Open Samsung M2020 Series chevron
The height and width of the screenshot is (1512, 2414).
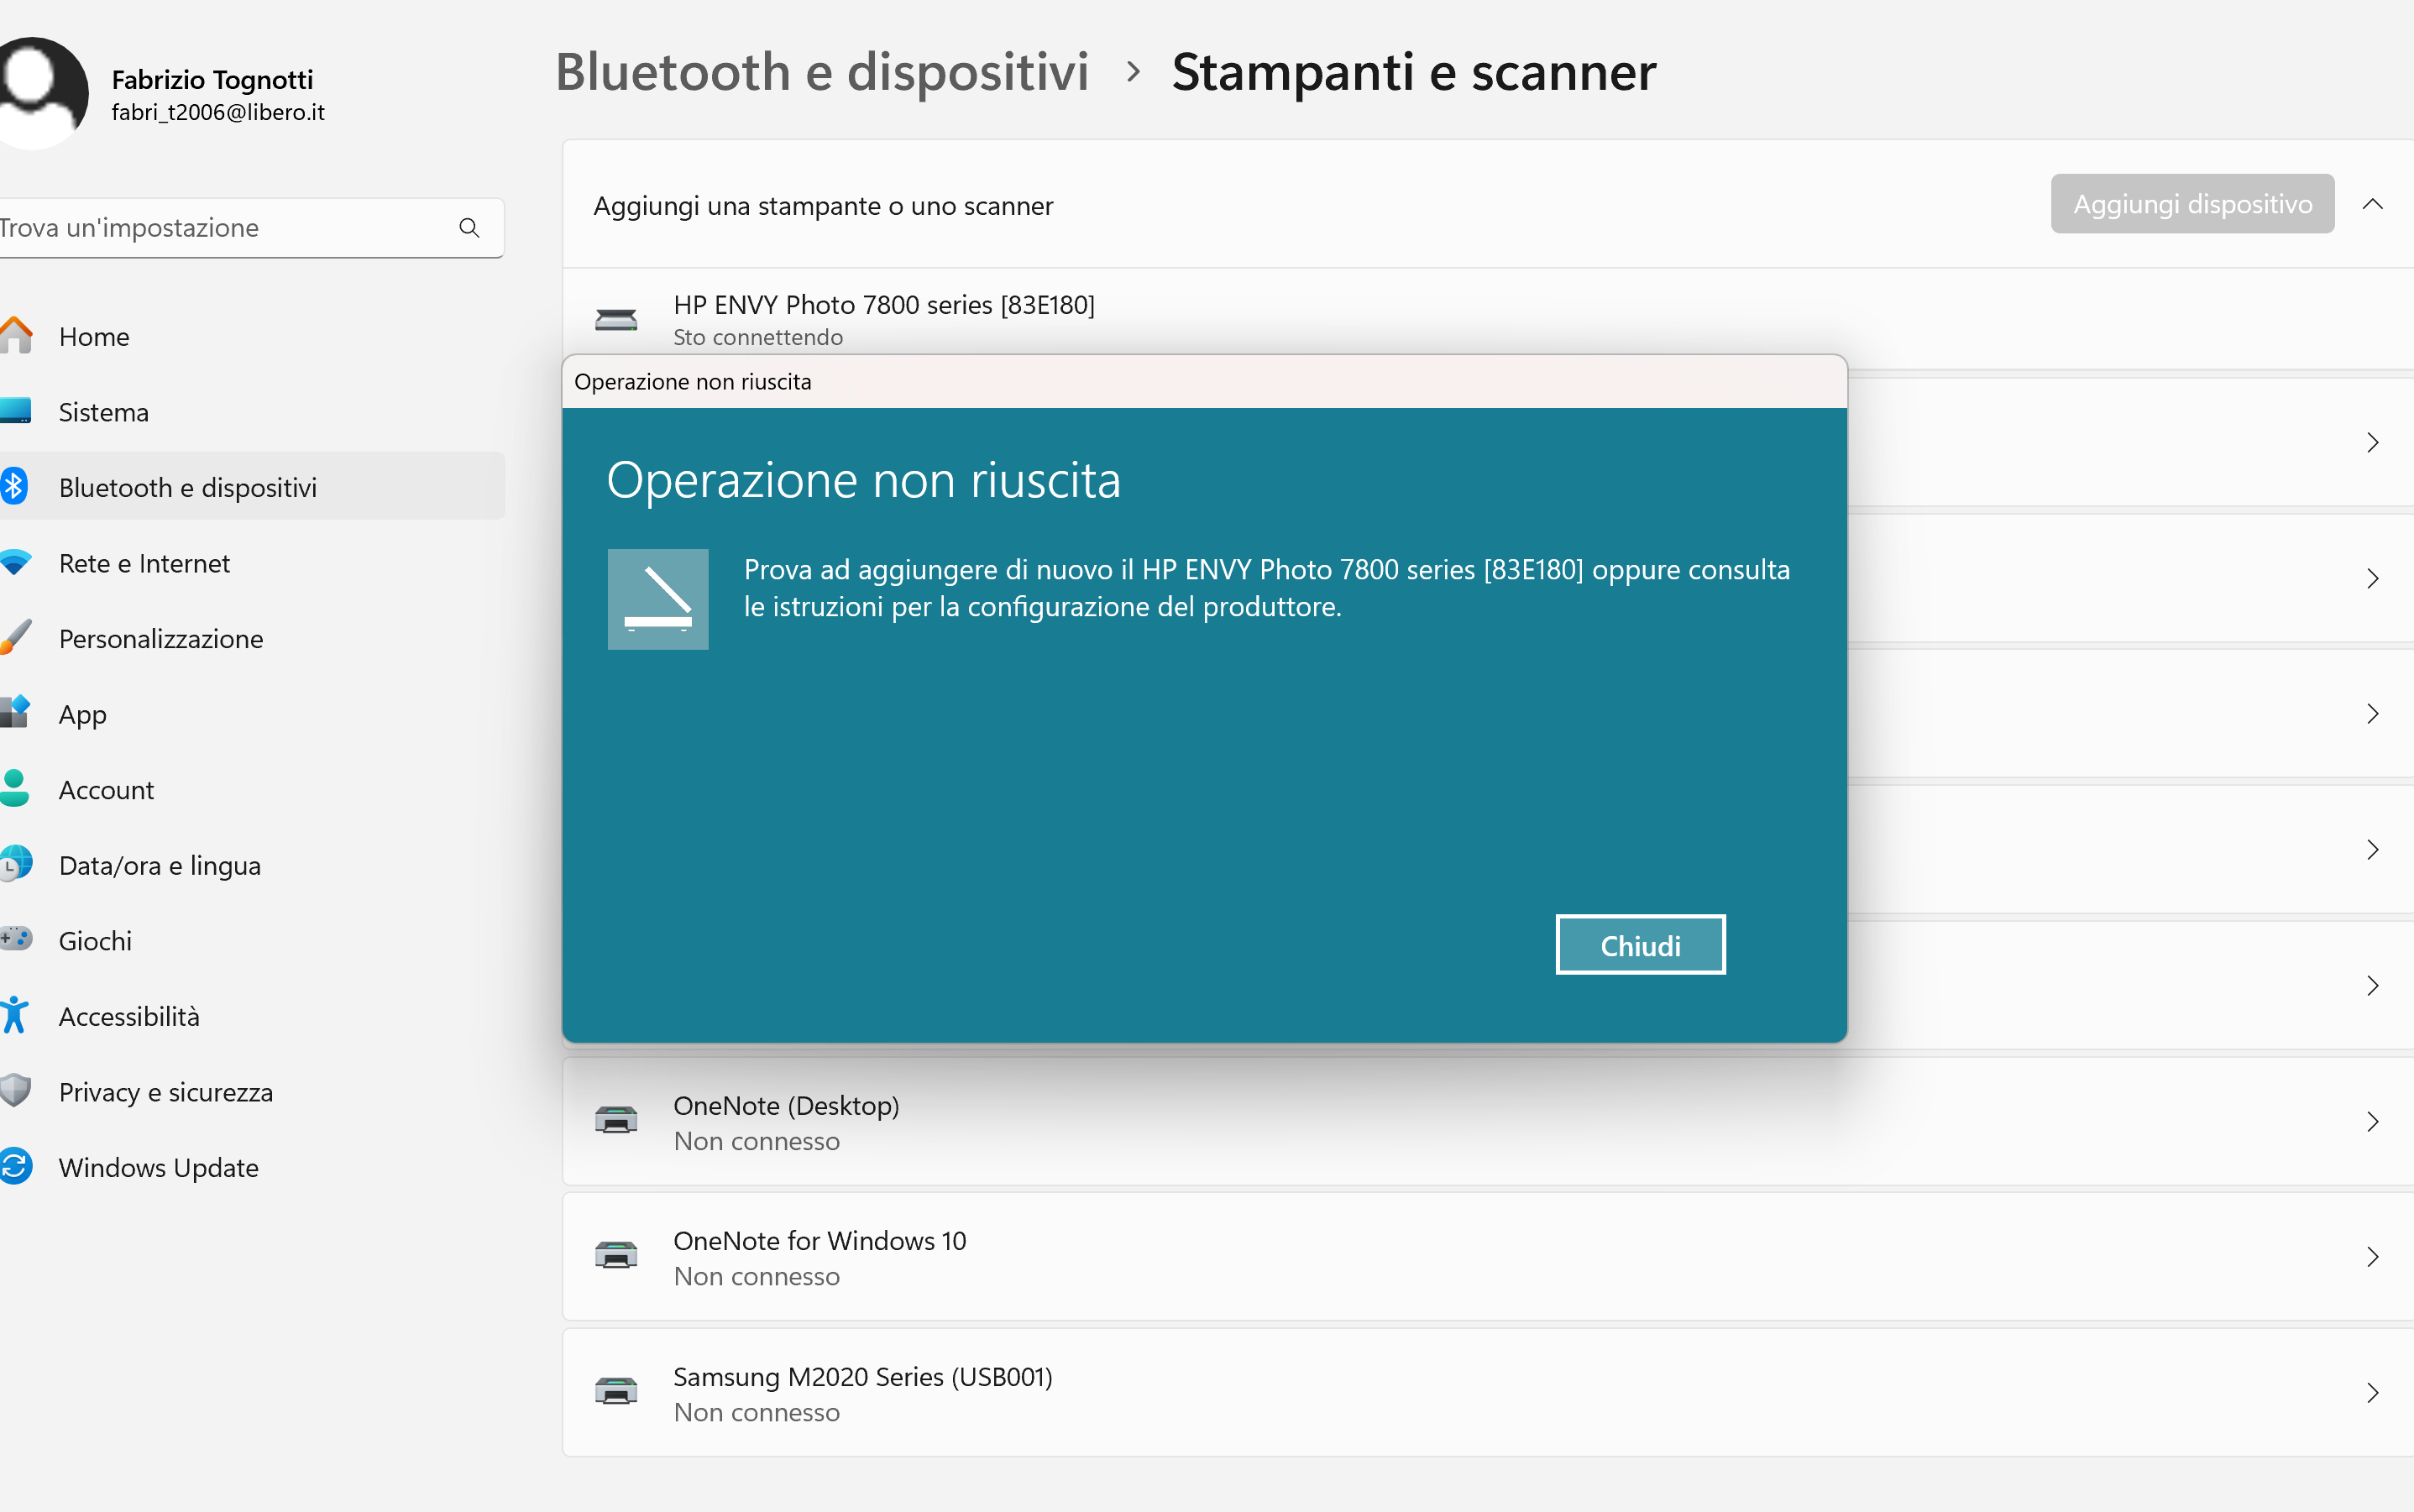[x=2372, y=1392]
